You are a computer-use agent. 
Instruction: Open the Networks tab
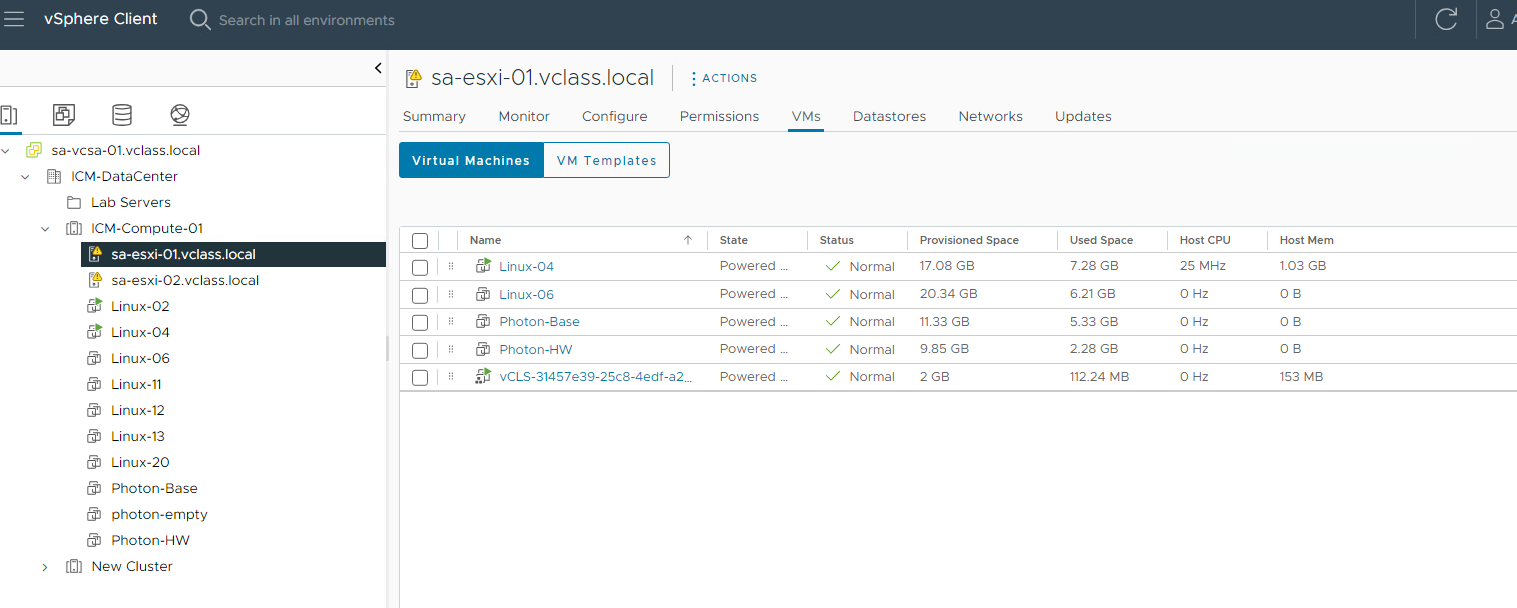click(990, 116)
